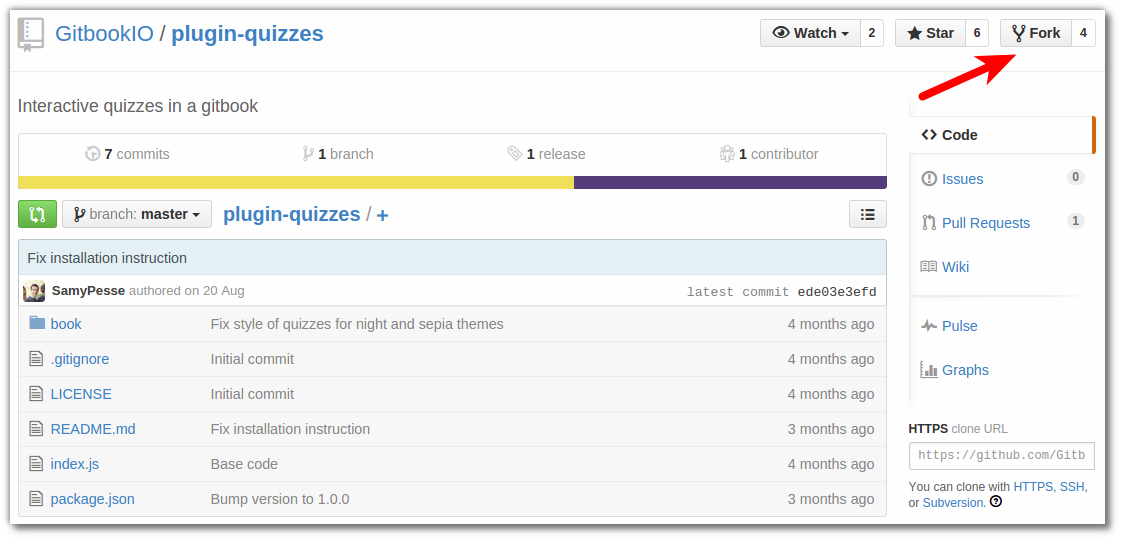Click the yellow language bar segment
Image resolution: width=1121 pixels, height=540 pixels.
tap(296, 182)
